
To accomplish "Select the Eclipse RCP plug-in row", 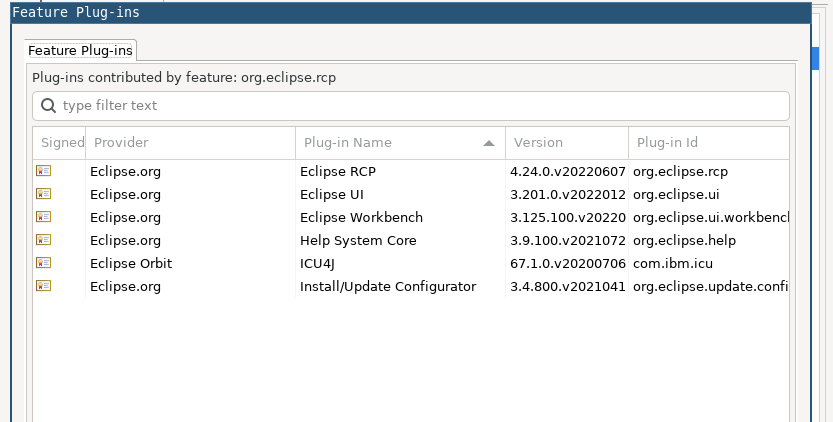I will pos(338,171).
